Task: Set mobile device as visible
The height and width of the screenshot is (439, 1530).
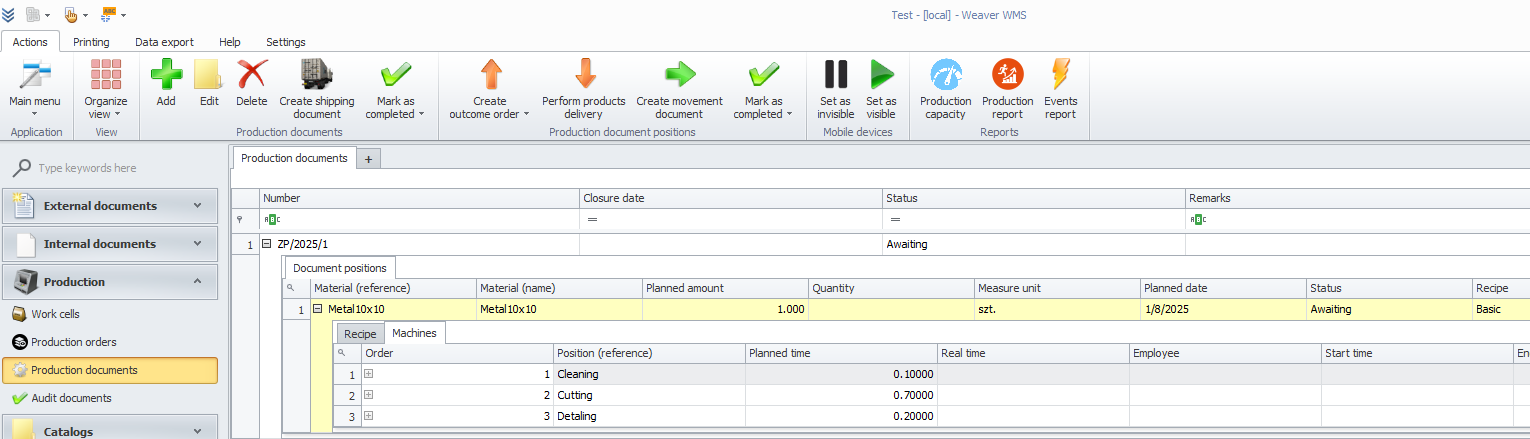Action: click(881, 90)
